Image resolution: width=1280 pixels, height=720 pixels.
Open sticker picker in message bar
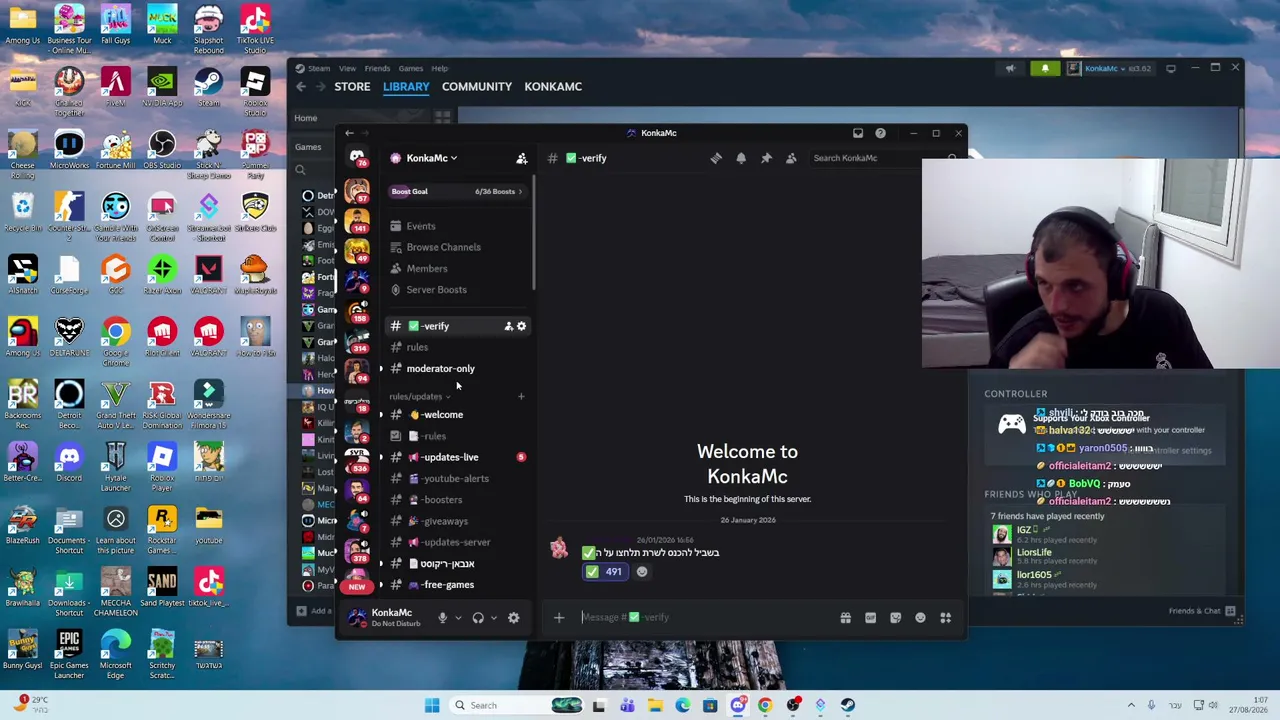[895, 618]
